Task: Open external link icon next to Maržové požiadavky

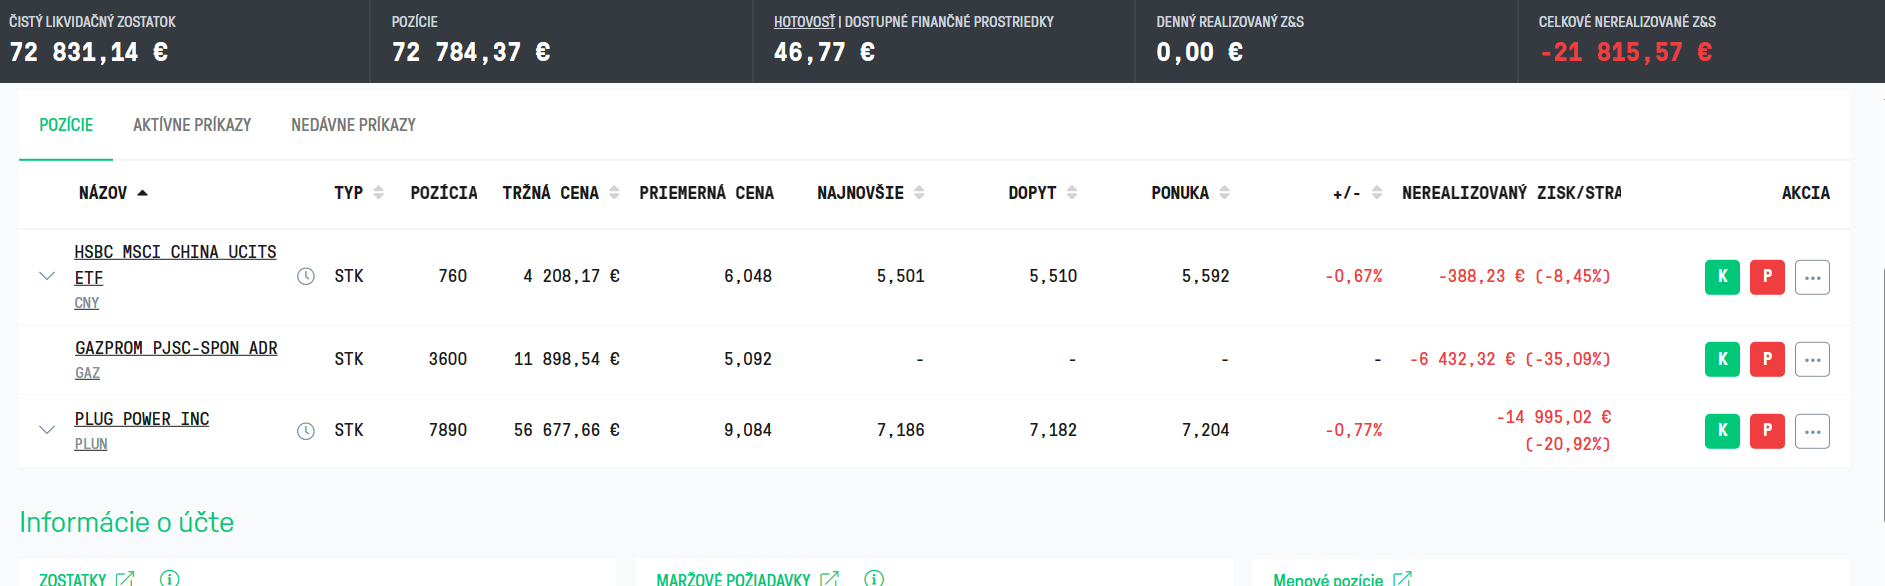Action: click(829, 579)
